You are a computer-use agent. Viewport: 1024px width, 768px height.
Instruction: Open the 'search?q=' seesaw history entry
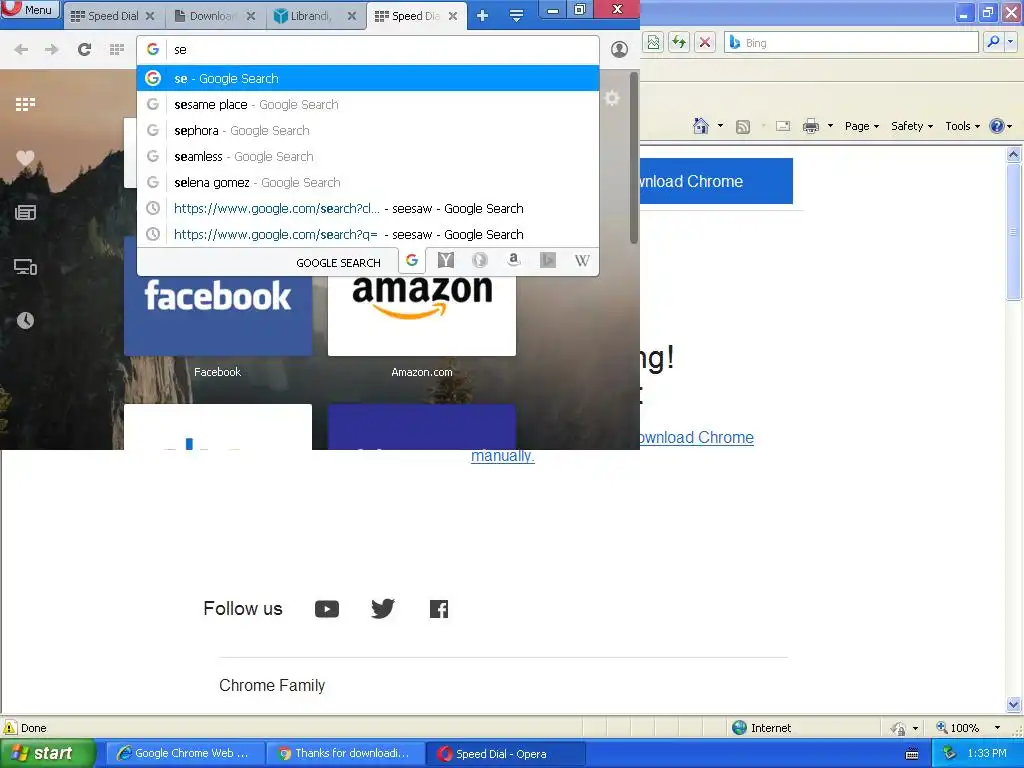pos(368,234)
